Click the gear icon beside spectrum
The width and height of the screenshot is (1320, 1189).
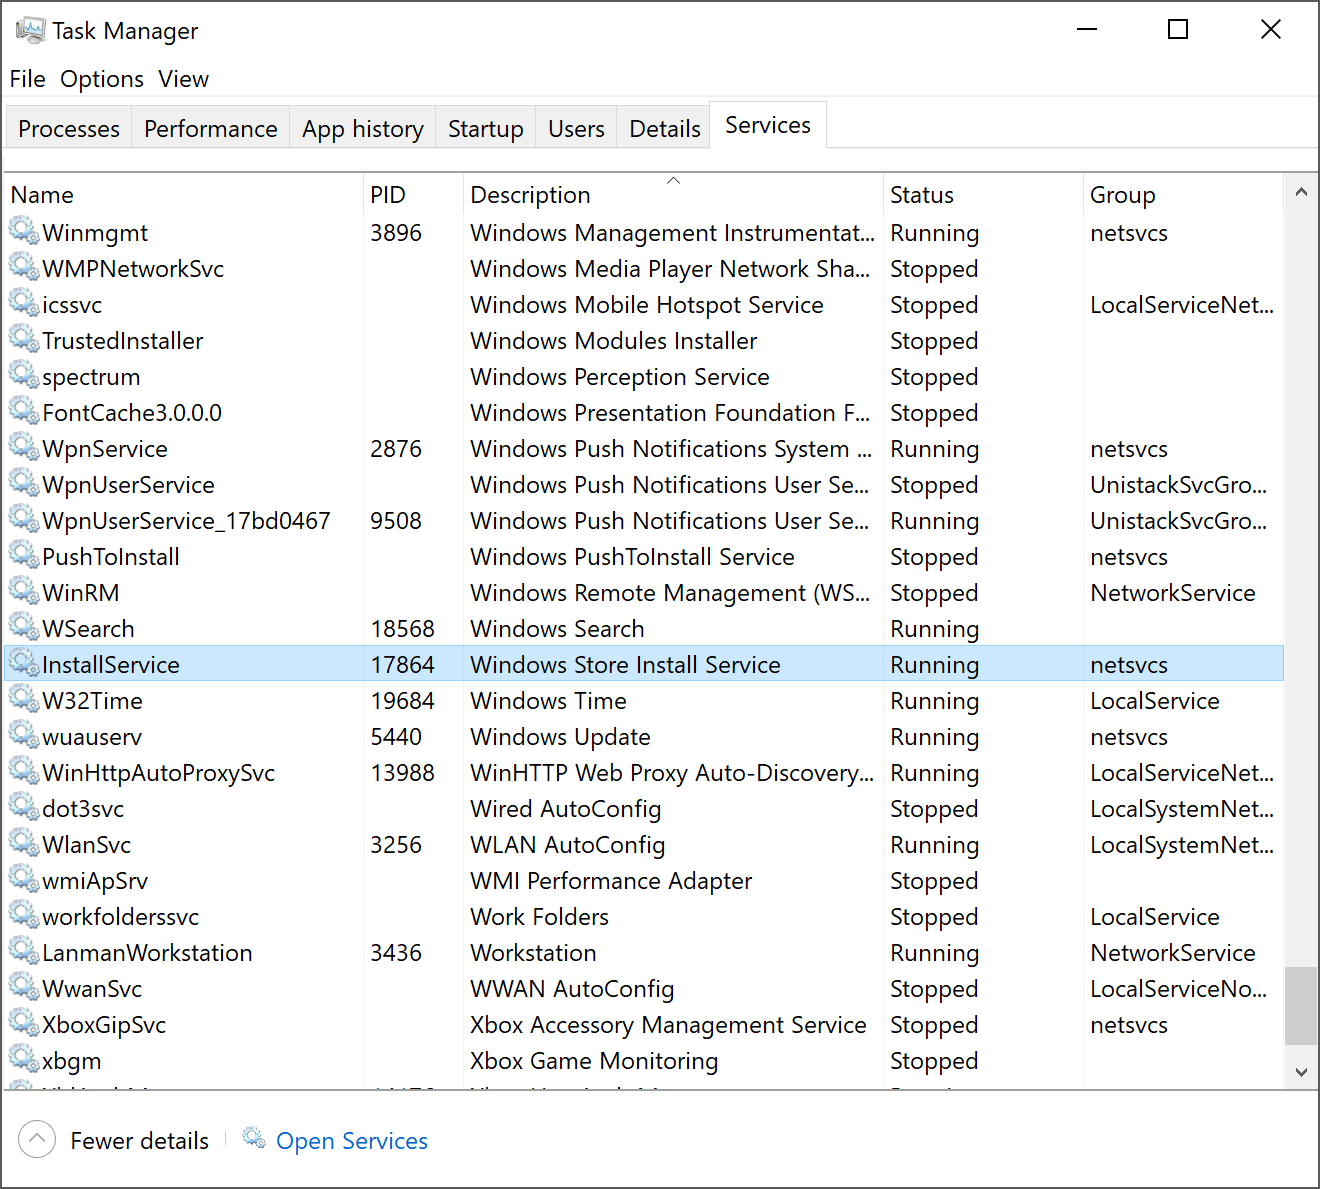coord(24,375)
